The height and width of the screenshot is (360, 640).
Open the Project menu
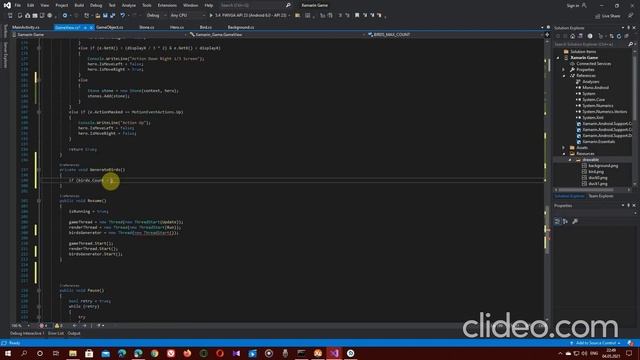(x=62, y=5)
